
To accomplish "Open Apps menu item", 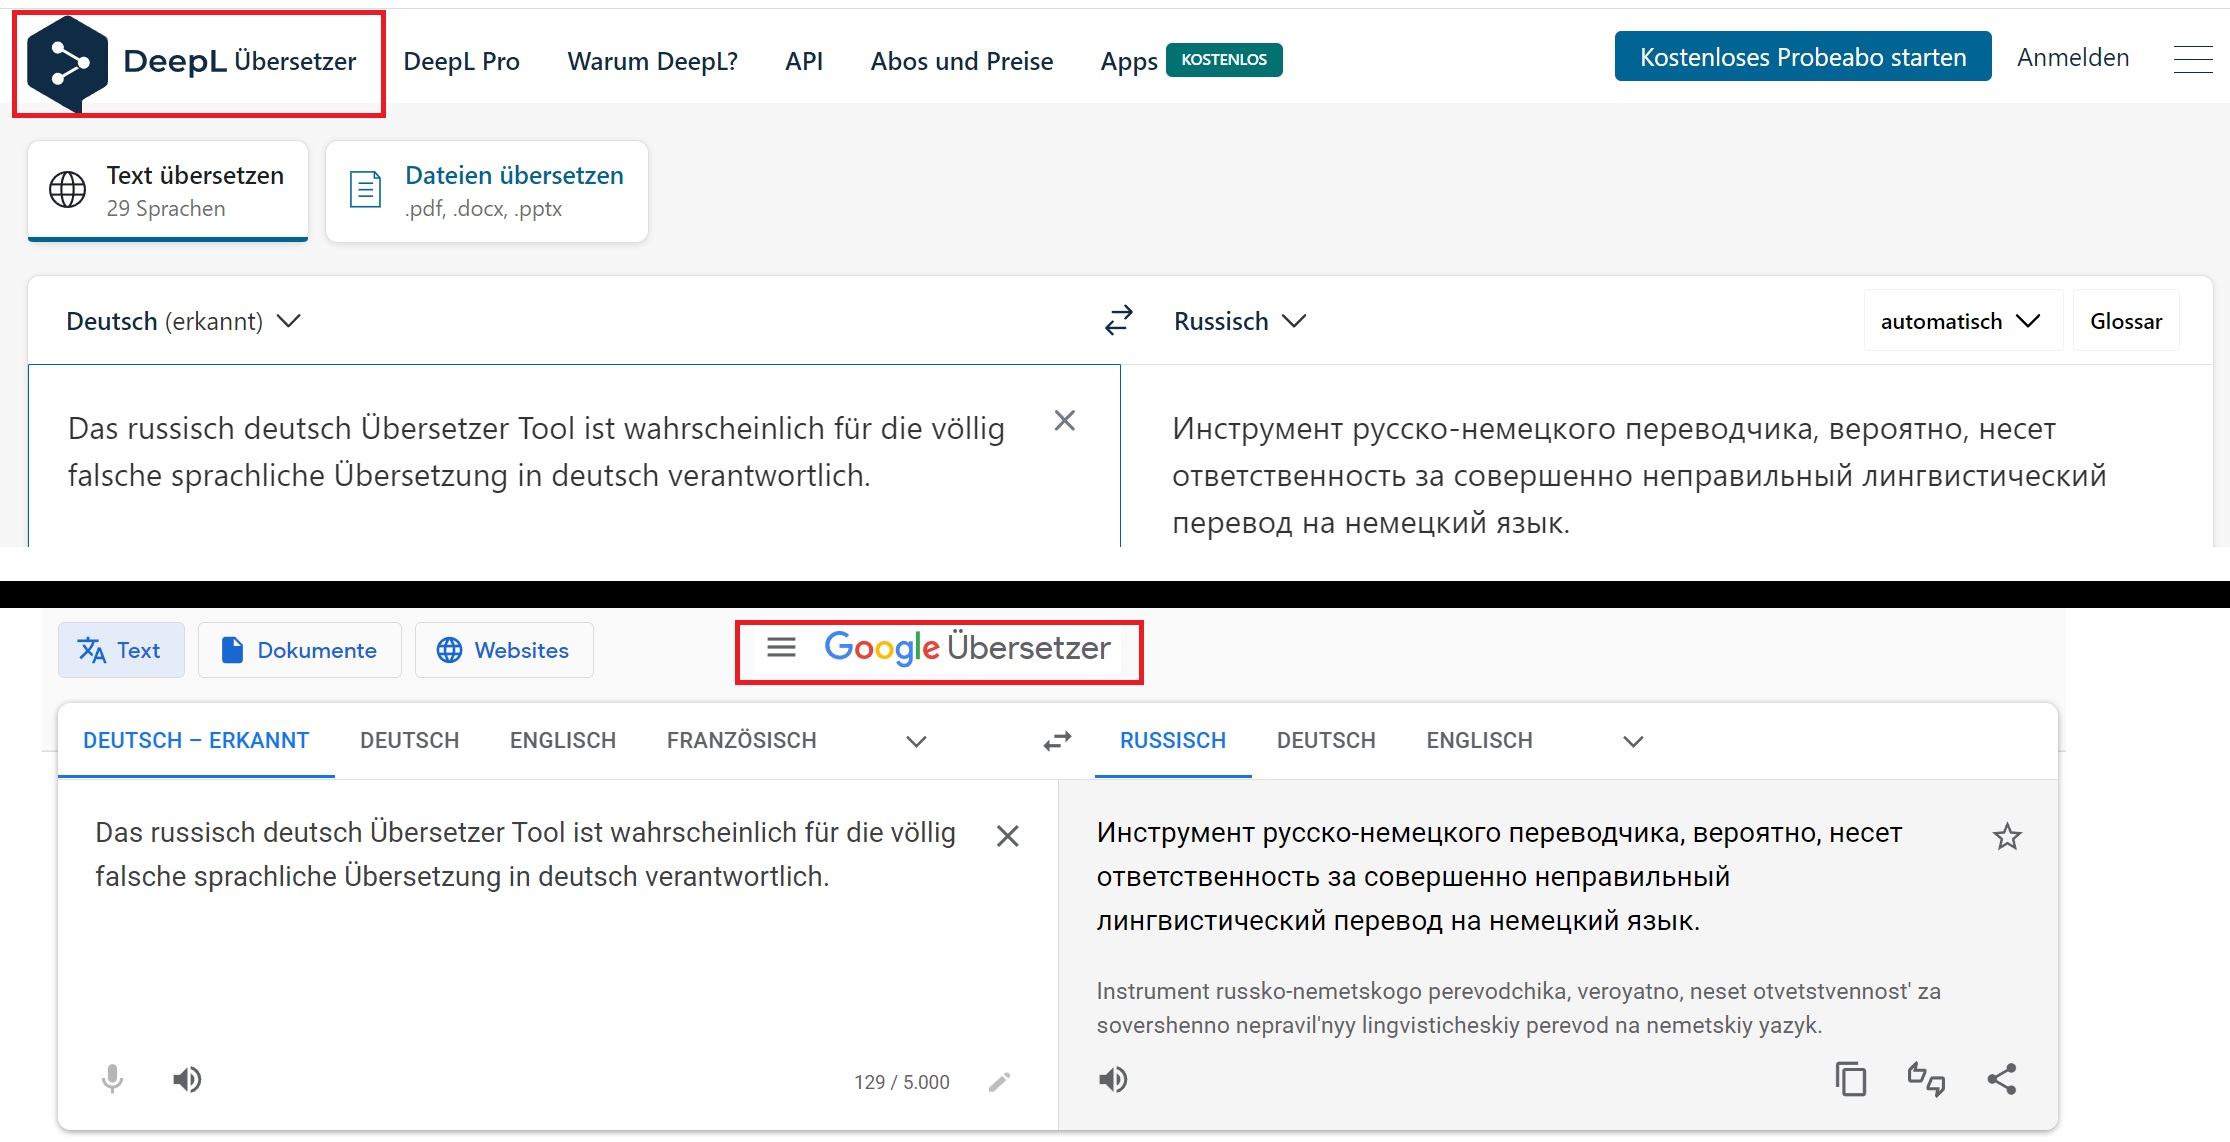I will (x=1129, y=62).
